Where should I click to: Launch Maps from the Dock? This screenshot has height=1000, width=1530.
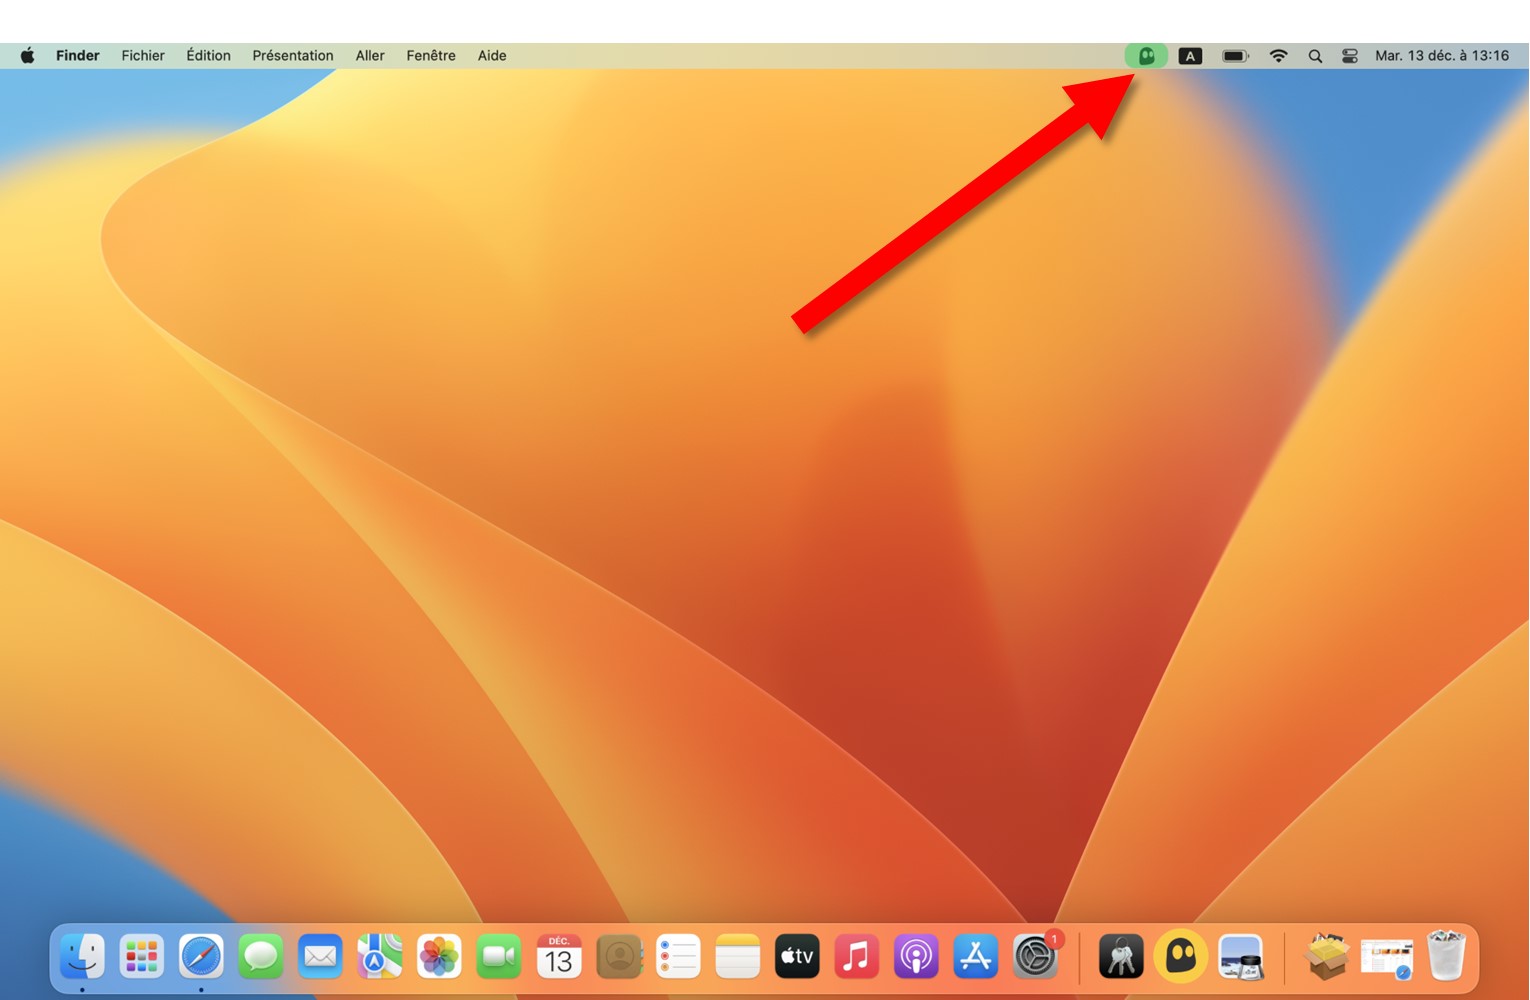pyautogui.click(x=380, y=957)
